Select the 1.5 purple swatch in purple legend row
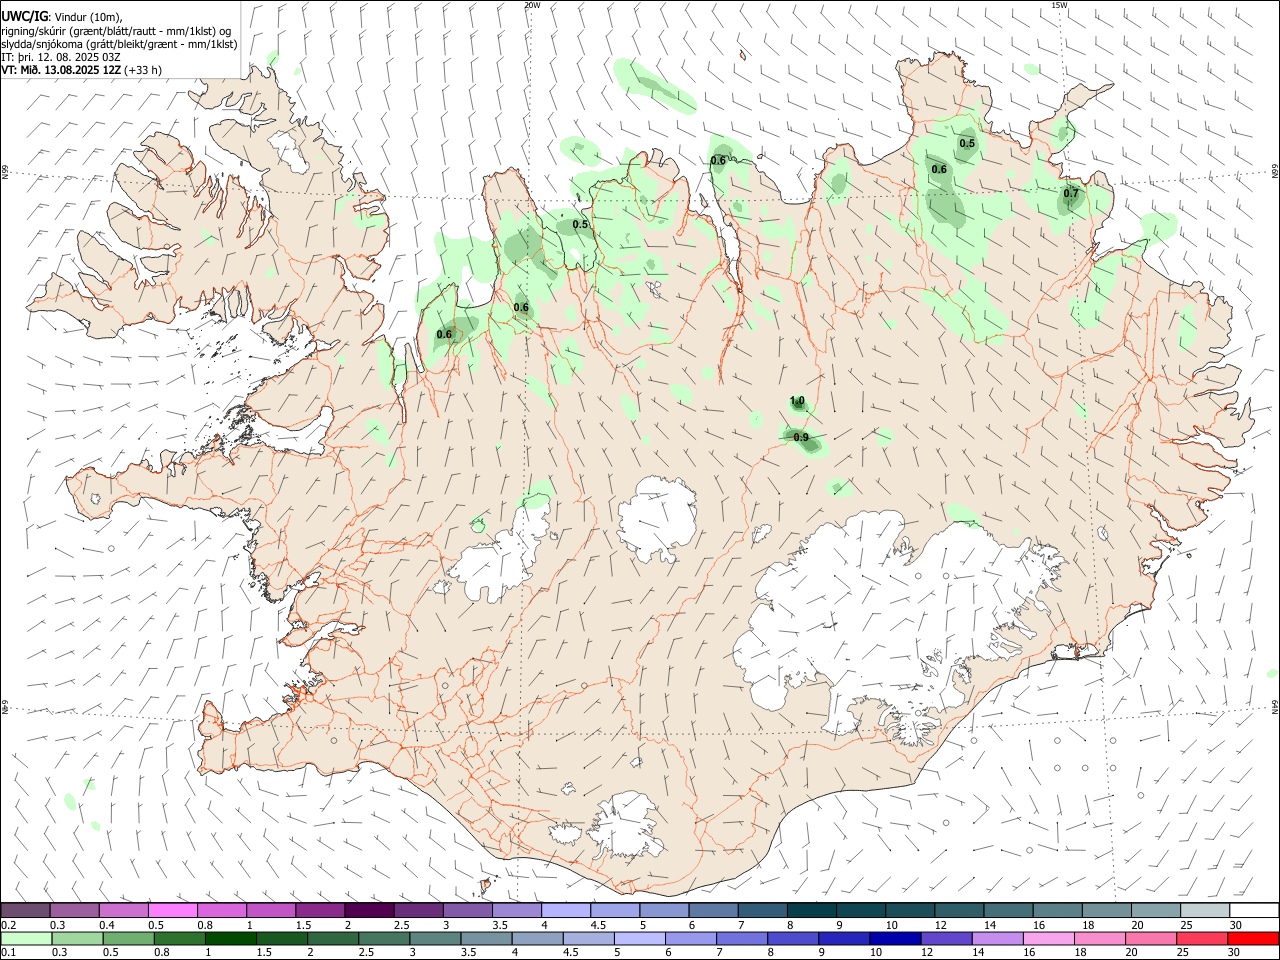The width and height of the screenshot is (1280, 960). (x=321, y=910)
